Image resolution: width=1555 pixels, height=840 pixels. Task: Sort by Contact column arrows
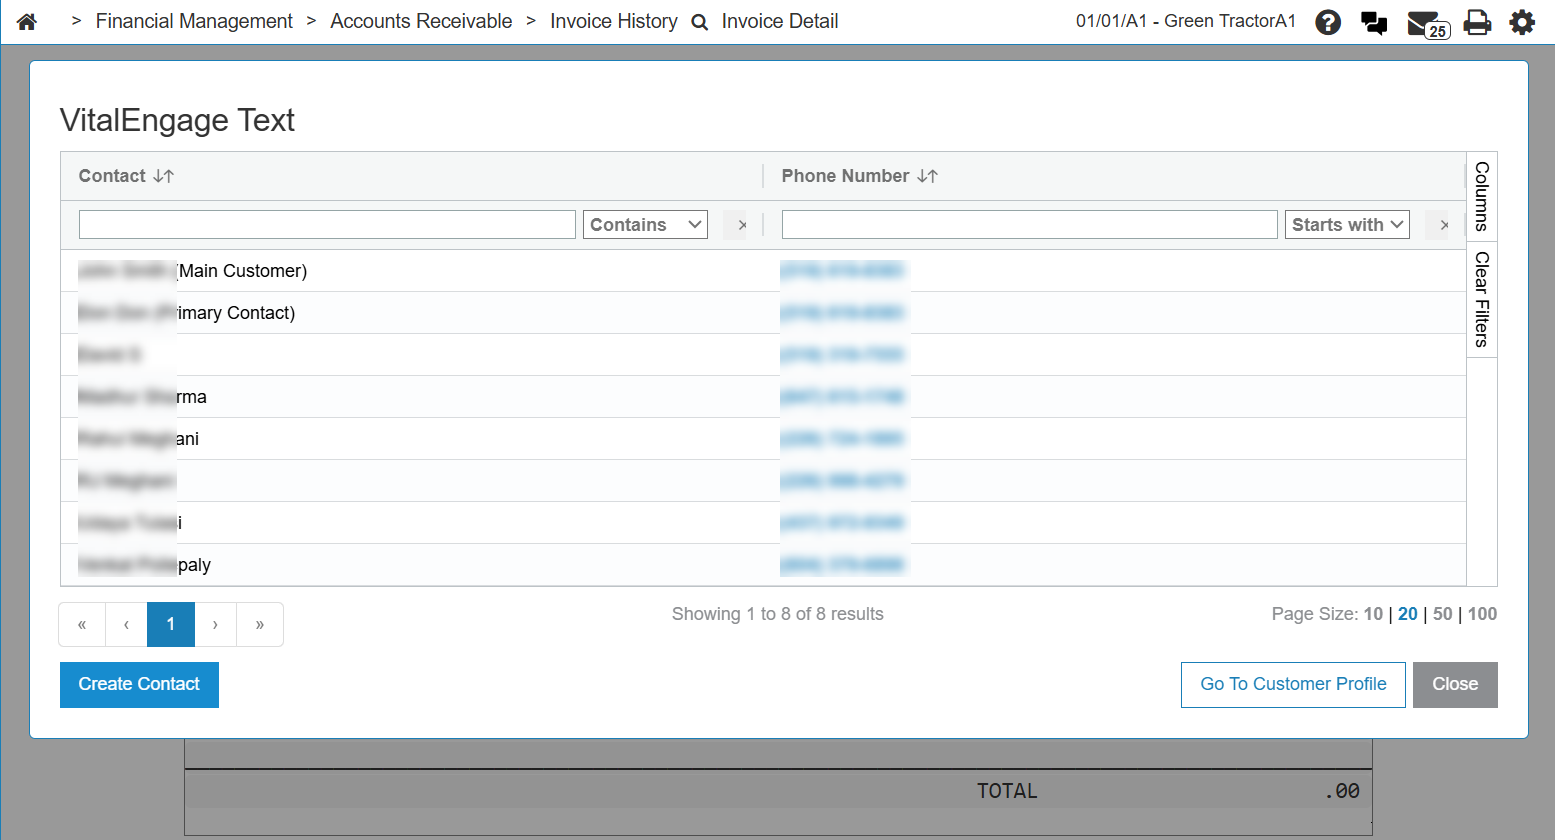pos(164,176)
